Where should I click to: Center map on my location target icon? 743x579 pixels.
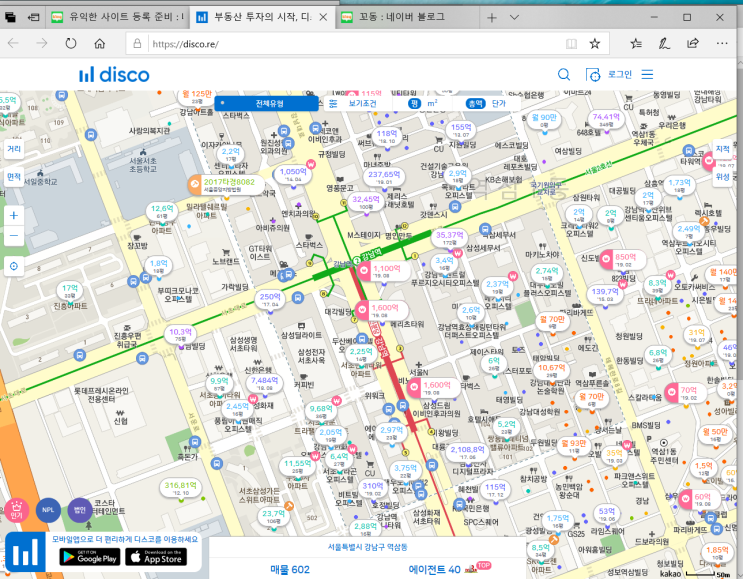click(14, 266)
